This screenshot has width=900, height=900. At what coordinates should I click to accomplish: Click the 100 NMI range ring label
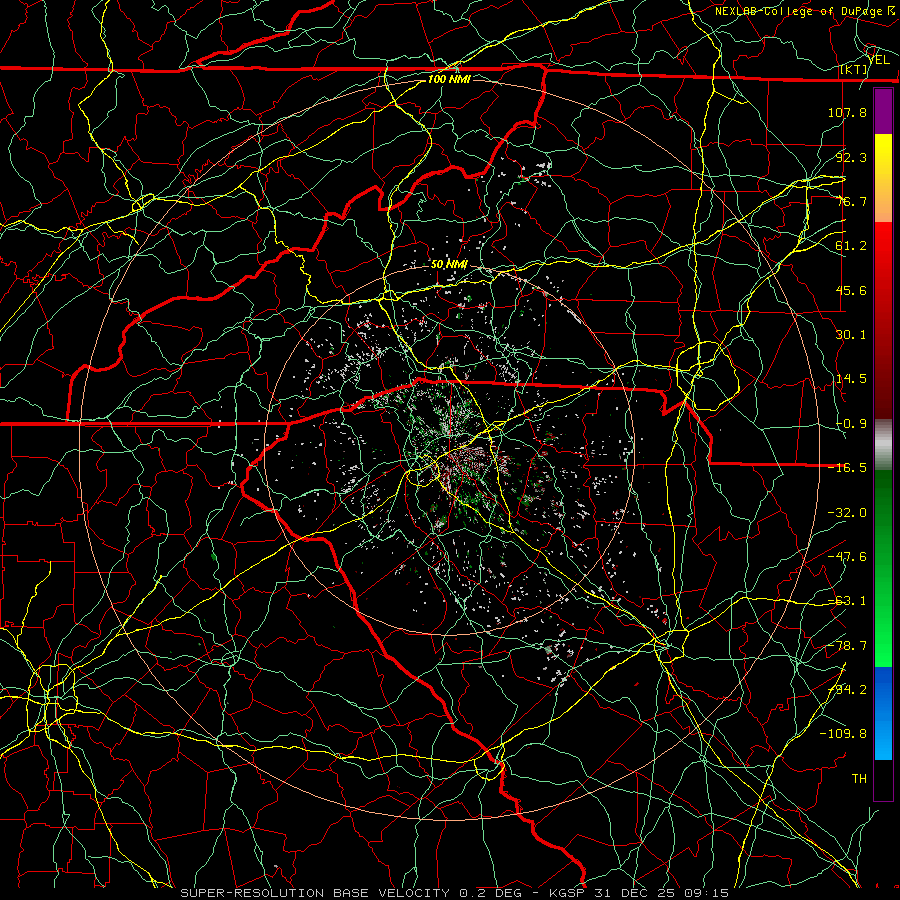[x=449, y=79]
